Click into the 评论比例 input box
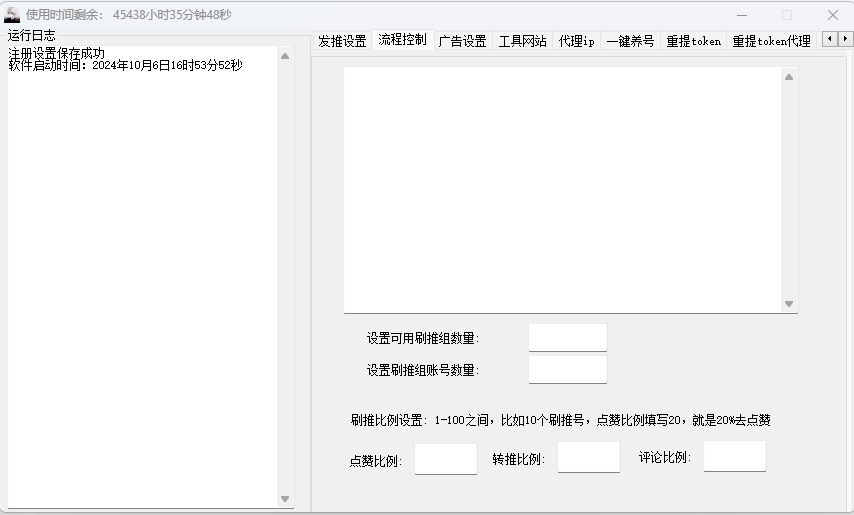The height and width of the screenshot is (515, 854). click(734, 456)
